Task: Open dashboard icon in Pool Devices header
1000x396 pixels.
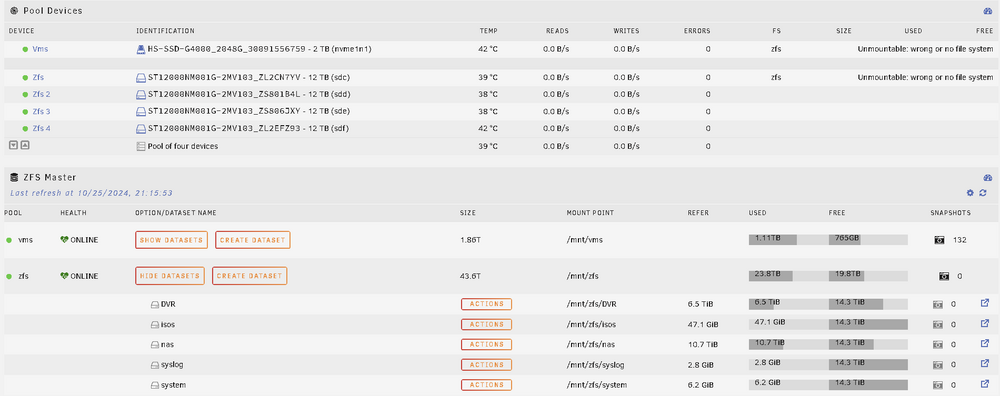Action: point(988,11)
